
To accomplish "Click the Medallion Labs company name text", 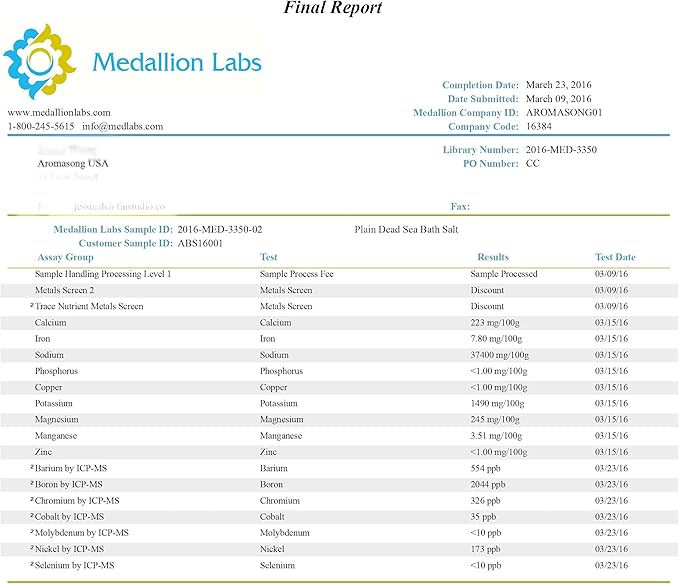I will pos(176,62).
